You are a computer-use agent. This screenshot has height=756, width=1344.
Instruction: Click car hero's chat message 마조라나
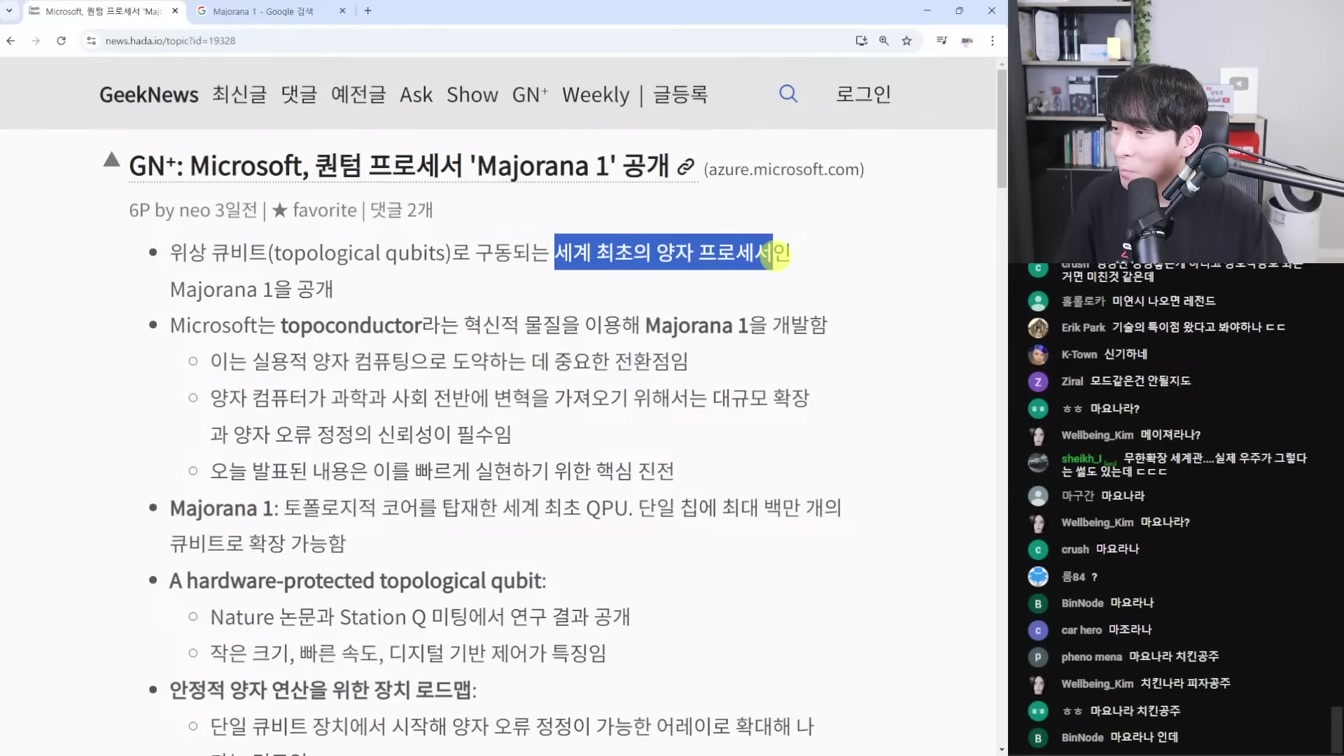1130,630
